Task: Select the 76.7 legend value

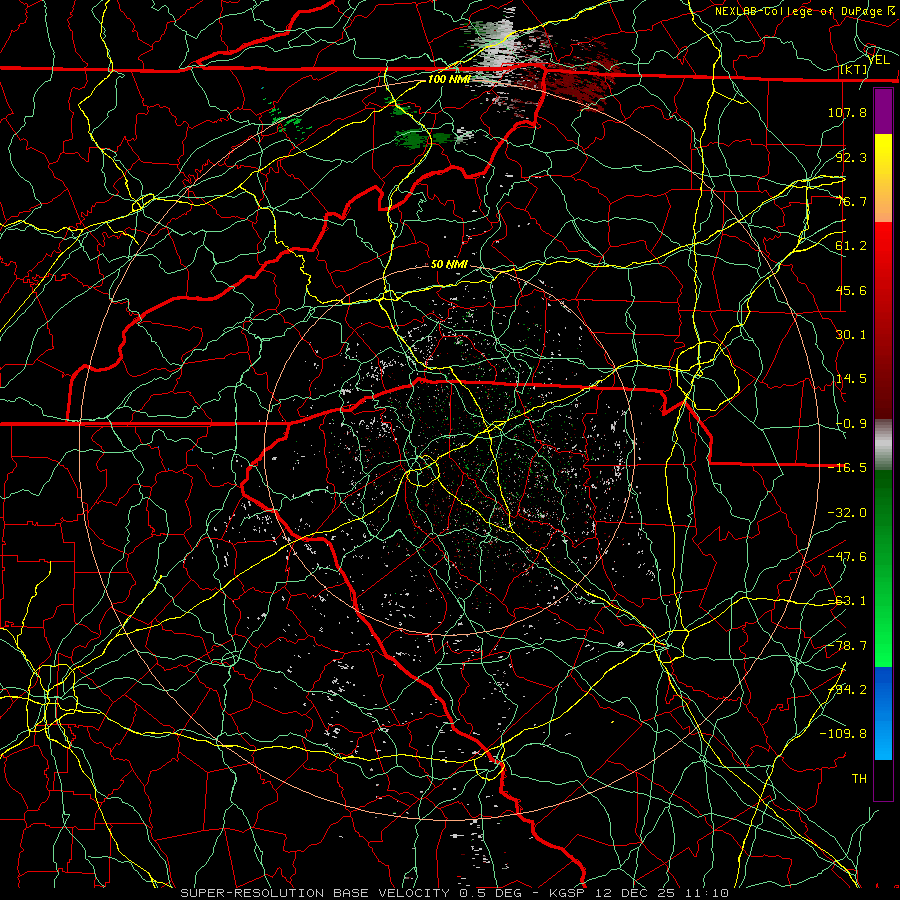Action: pos(851,201)
